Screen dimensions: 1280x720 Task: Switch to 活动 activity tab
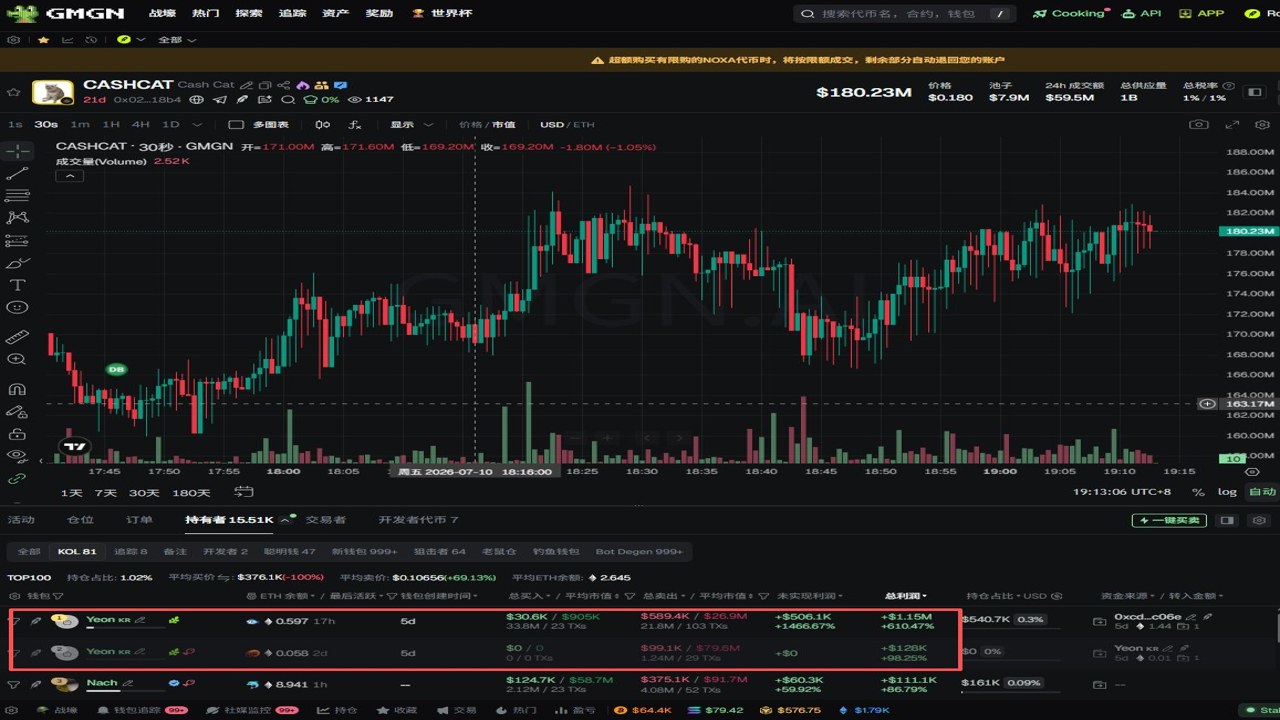pos(21,520)
